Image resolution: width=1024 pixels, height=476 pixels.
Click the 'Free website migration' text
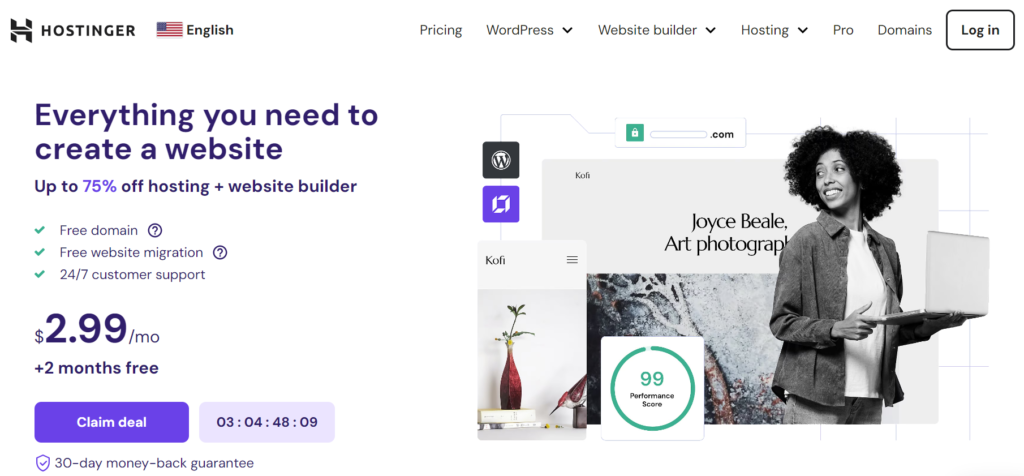(x=131, y=253)
